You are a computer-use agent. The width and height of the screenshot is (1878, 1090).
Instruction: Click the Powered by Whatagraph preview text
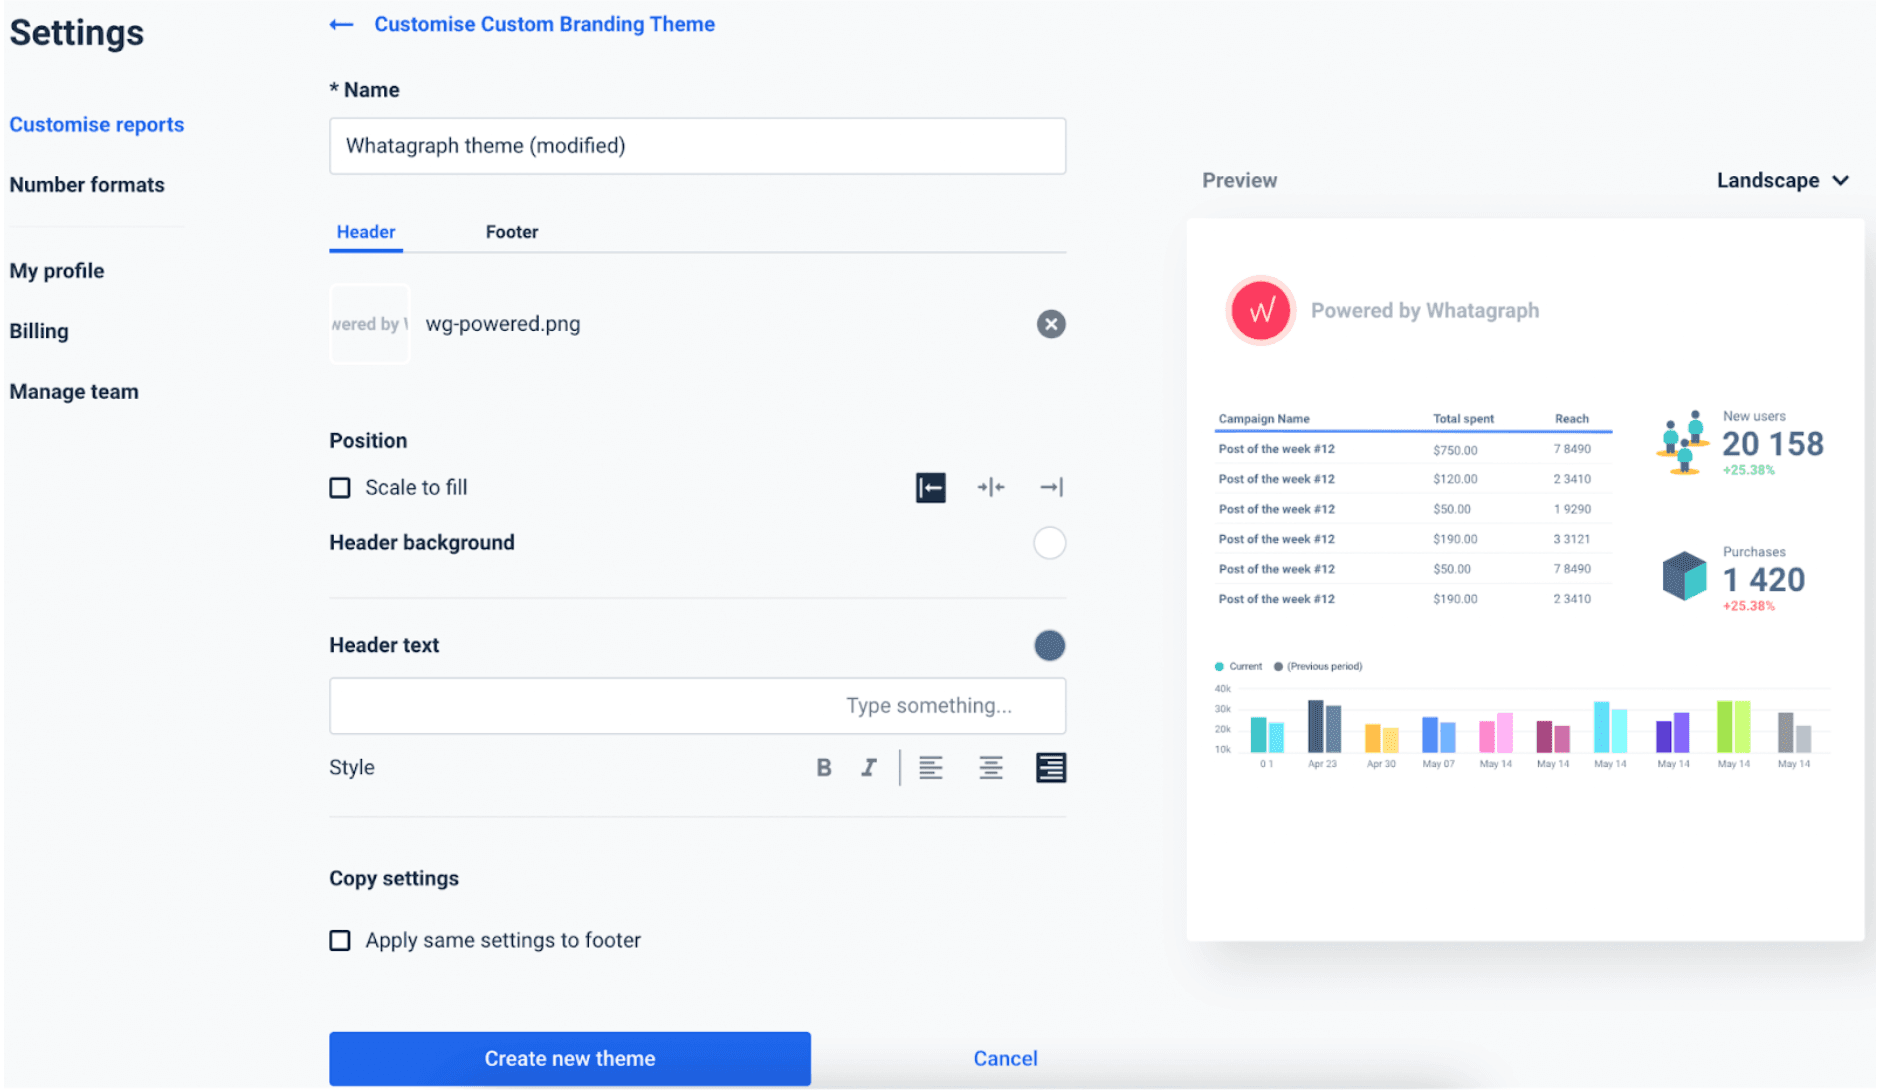(x=1424, y=311)
